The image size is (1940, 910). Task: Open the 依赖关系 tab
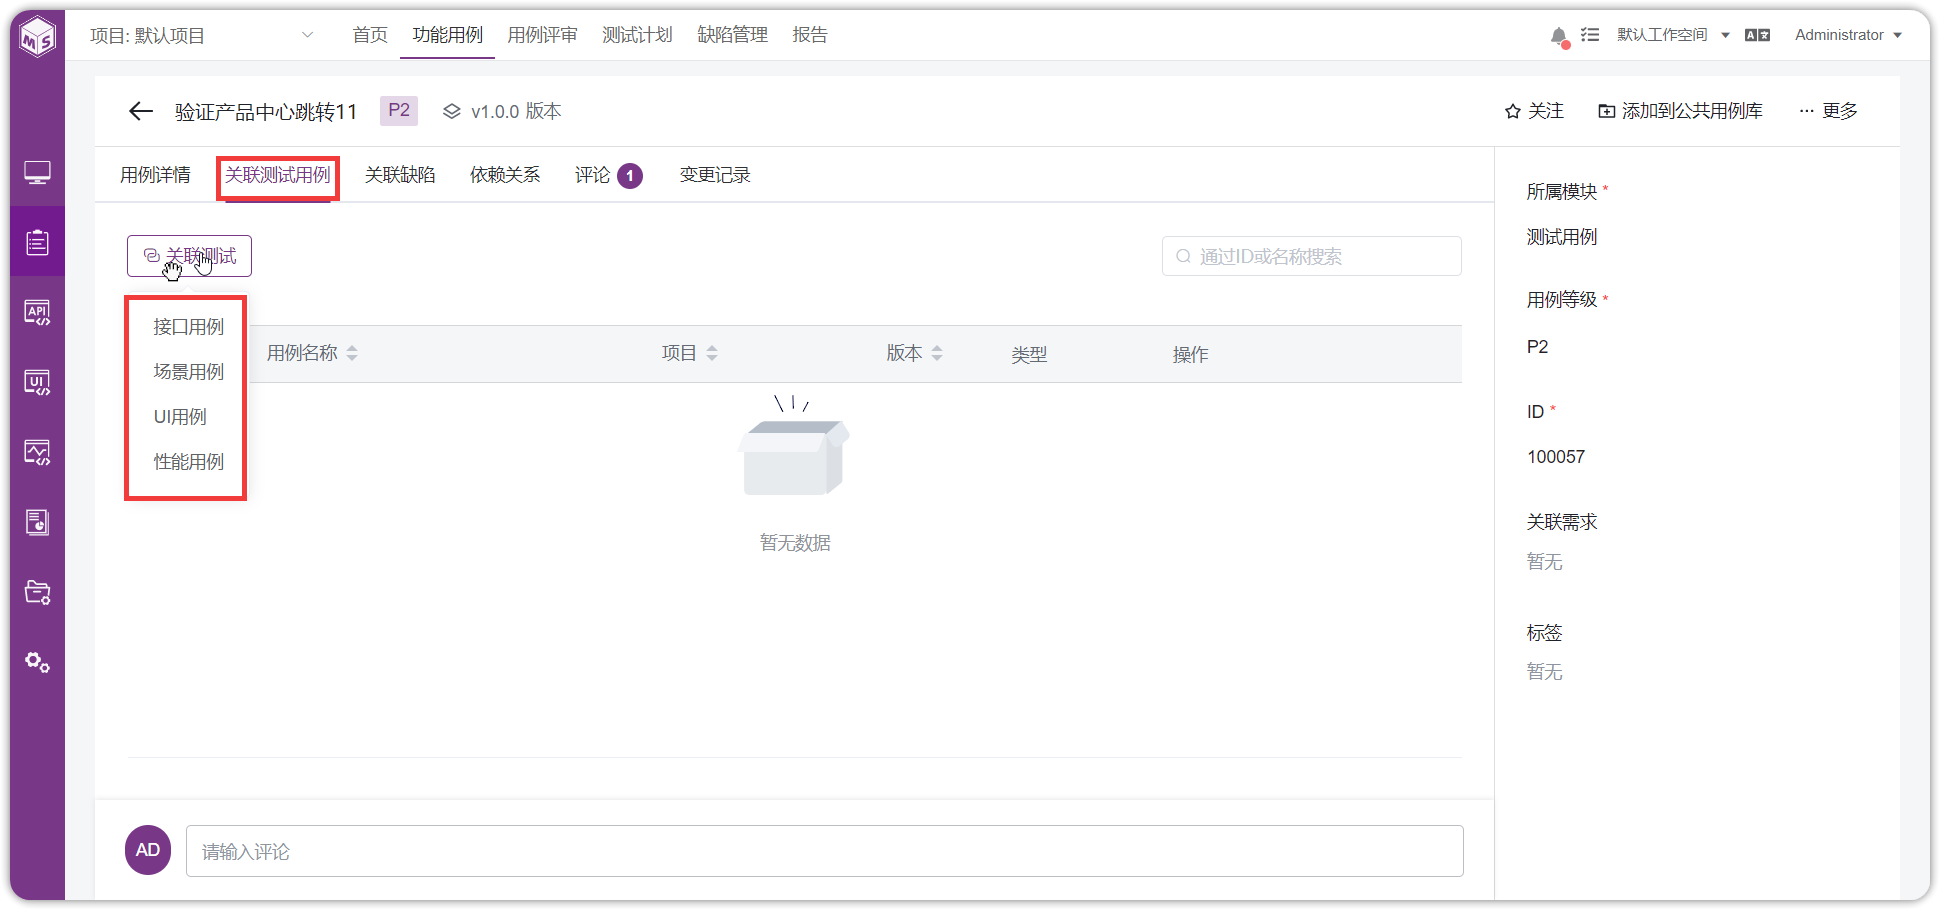tap(505, 175)
